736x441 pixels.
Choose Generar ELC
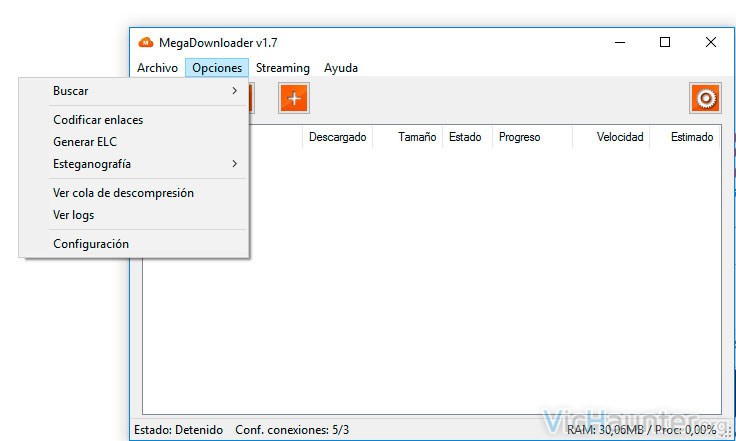coord(133,142)
